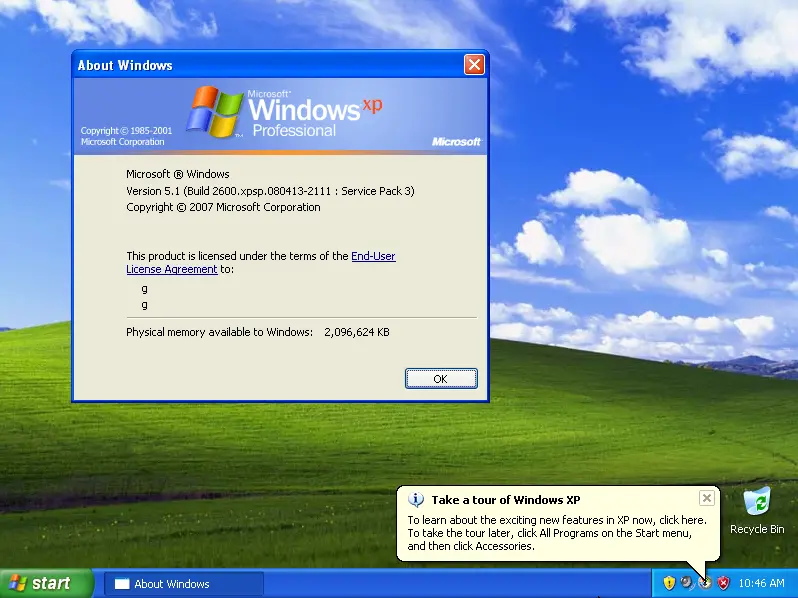Click the yellow Windows Update shield tray icon
Image resolution: width=798 pixels, height=598 pixels.
pos(669,583)
